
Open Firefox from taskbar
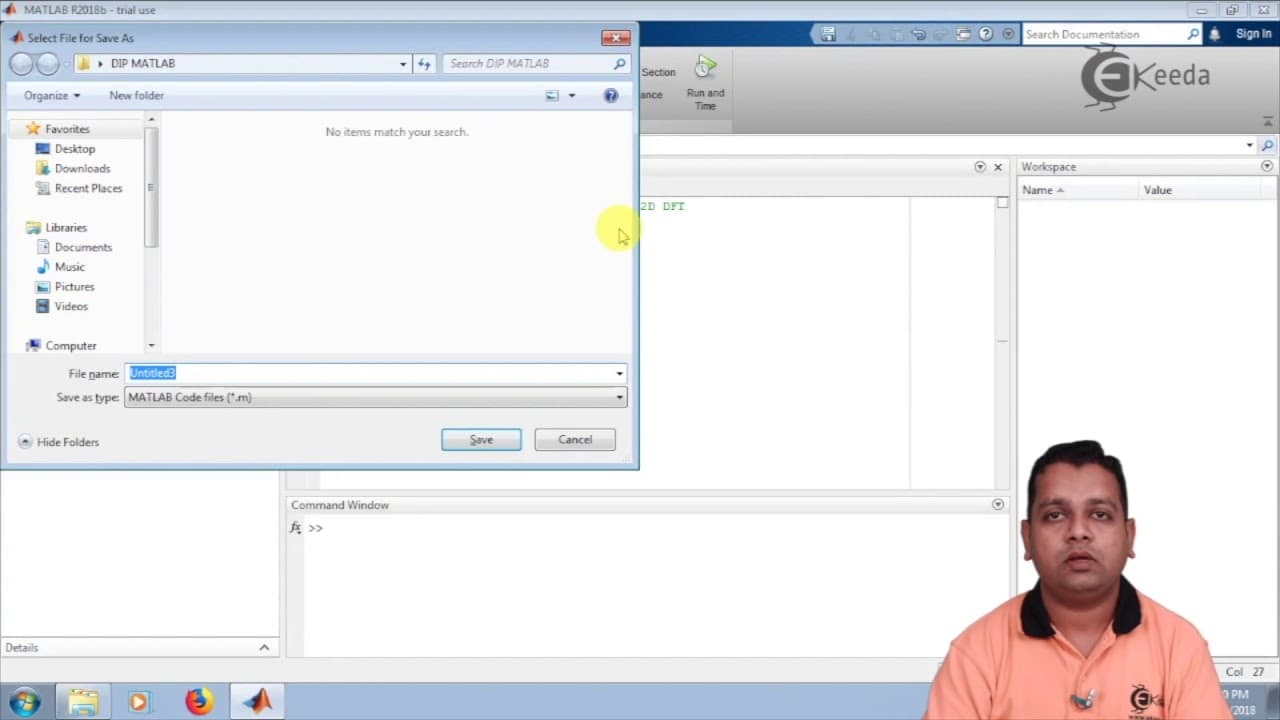point(198,702)
